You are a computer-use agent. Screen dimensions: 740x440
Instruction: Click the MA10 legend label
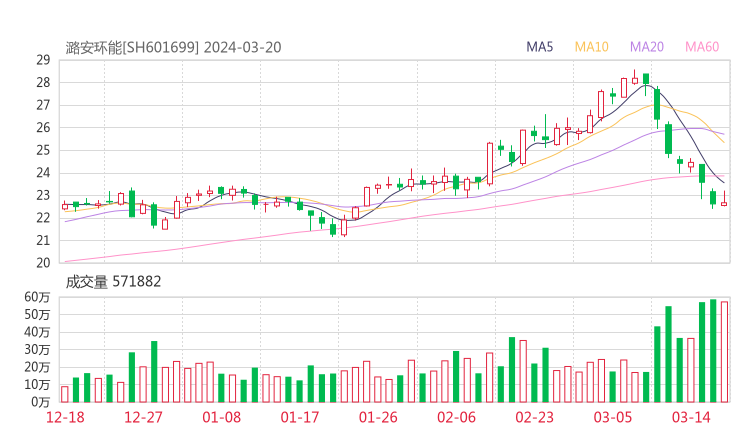click(591, 47)
